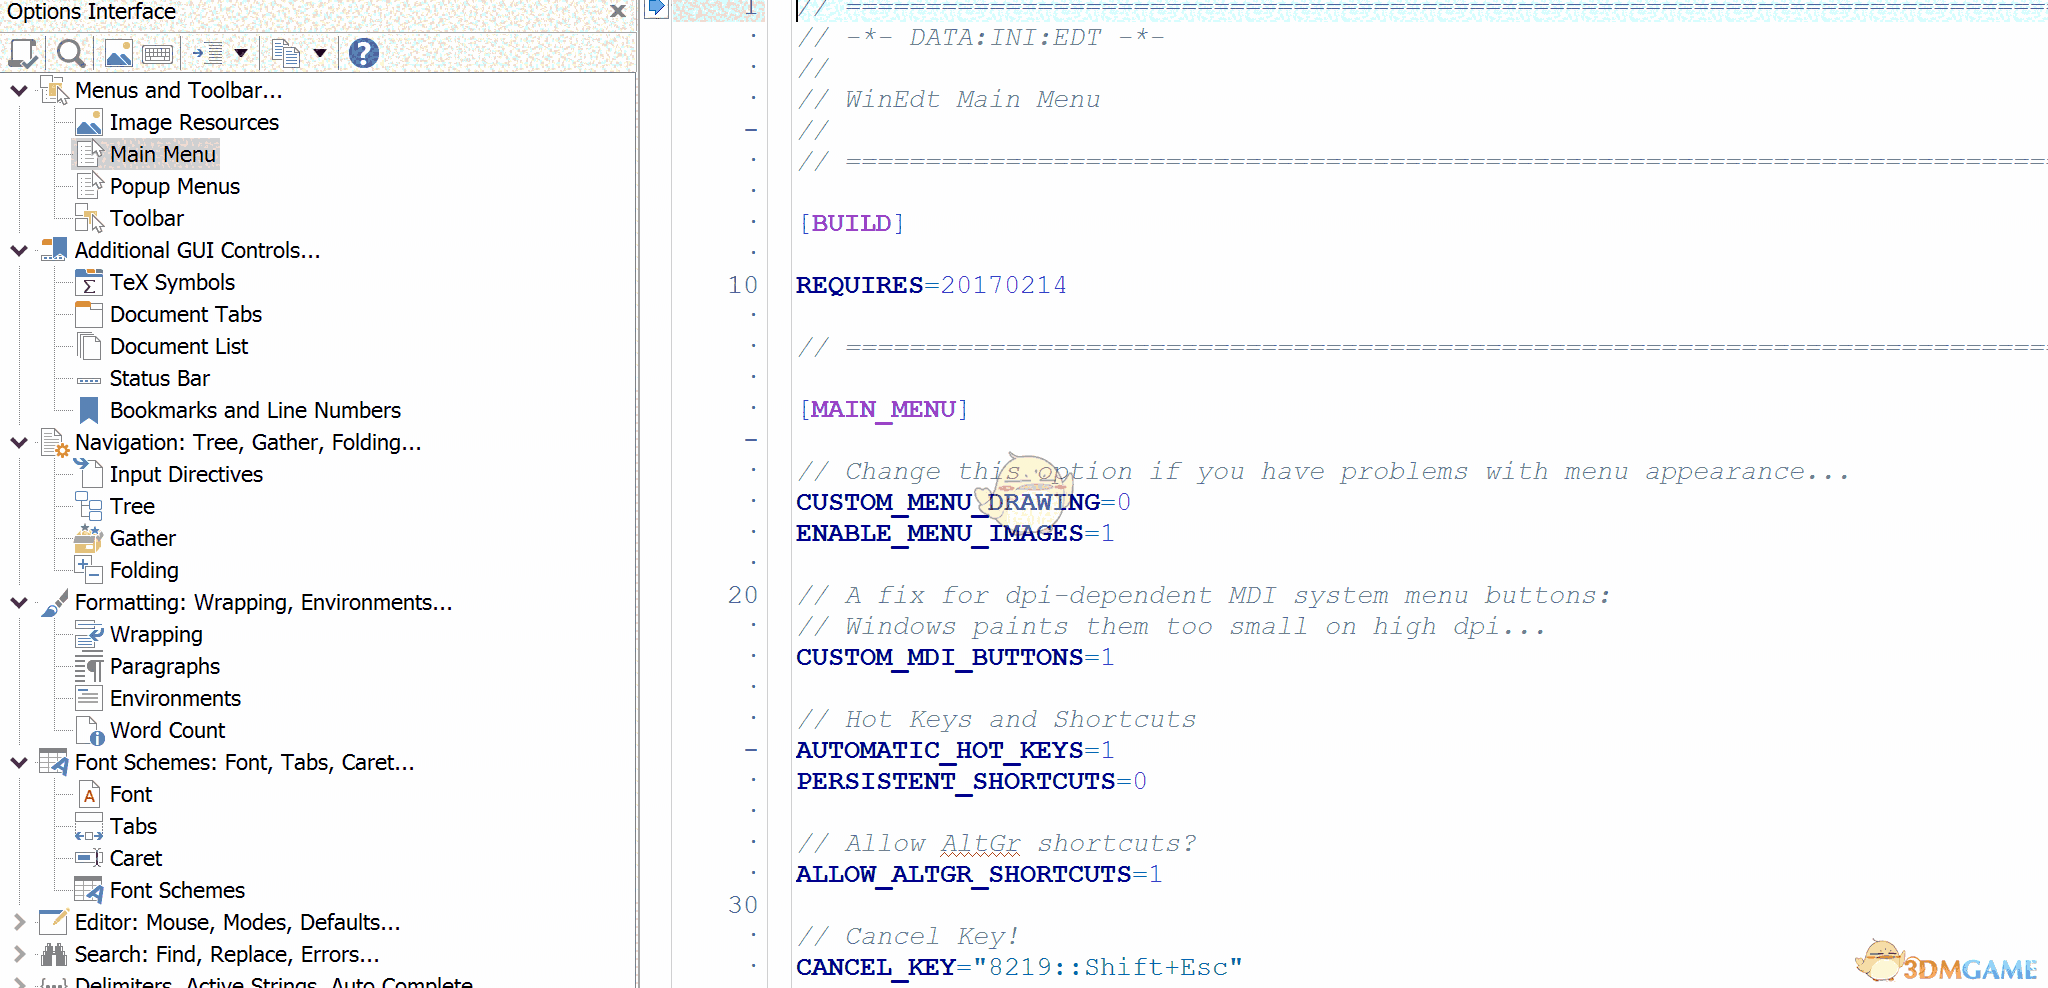The image size is (2048, 988).
Task: Click the keyboard shortcuts toolbar icon
Action: click(157, 54)
